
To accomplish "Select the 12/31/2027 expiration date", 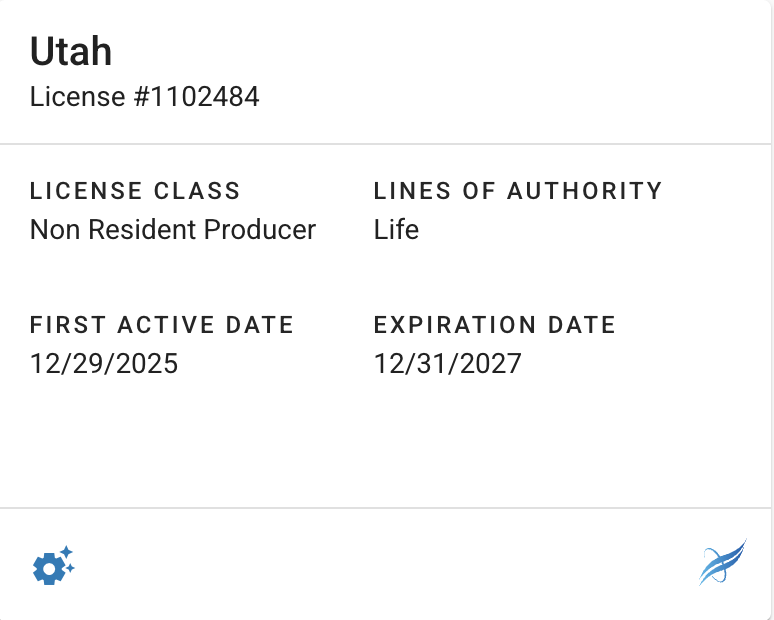I will click(448, 363).
